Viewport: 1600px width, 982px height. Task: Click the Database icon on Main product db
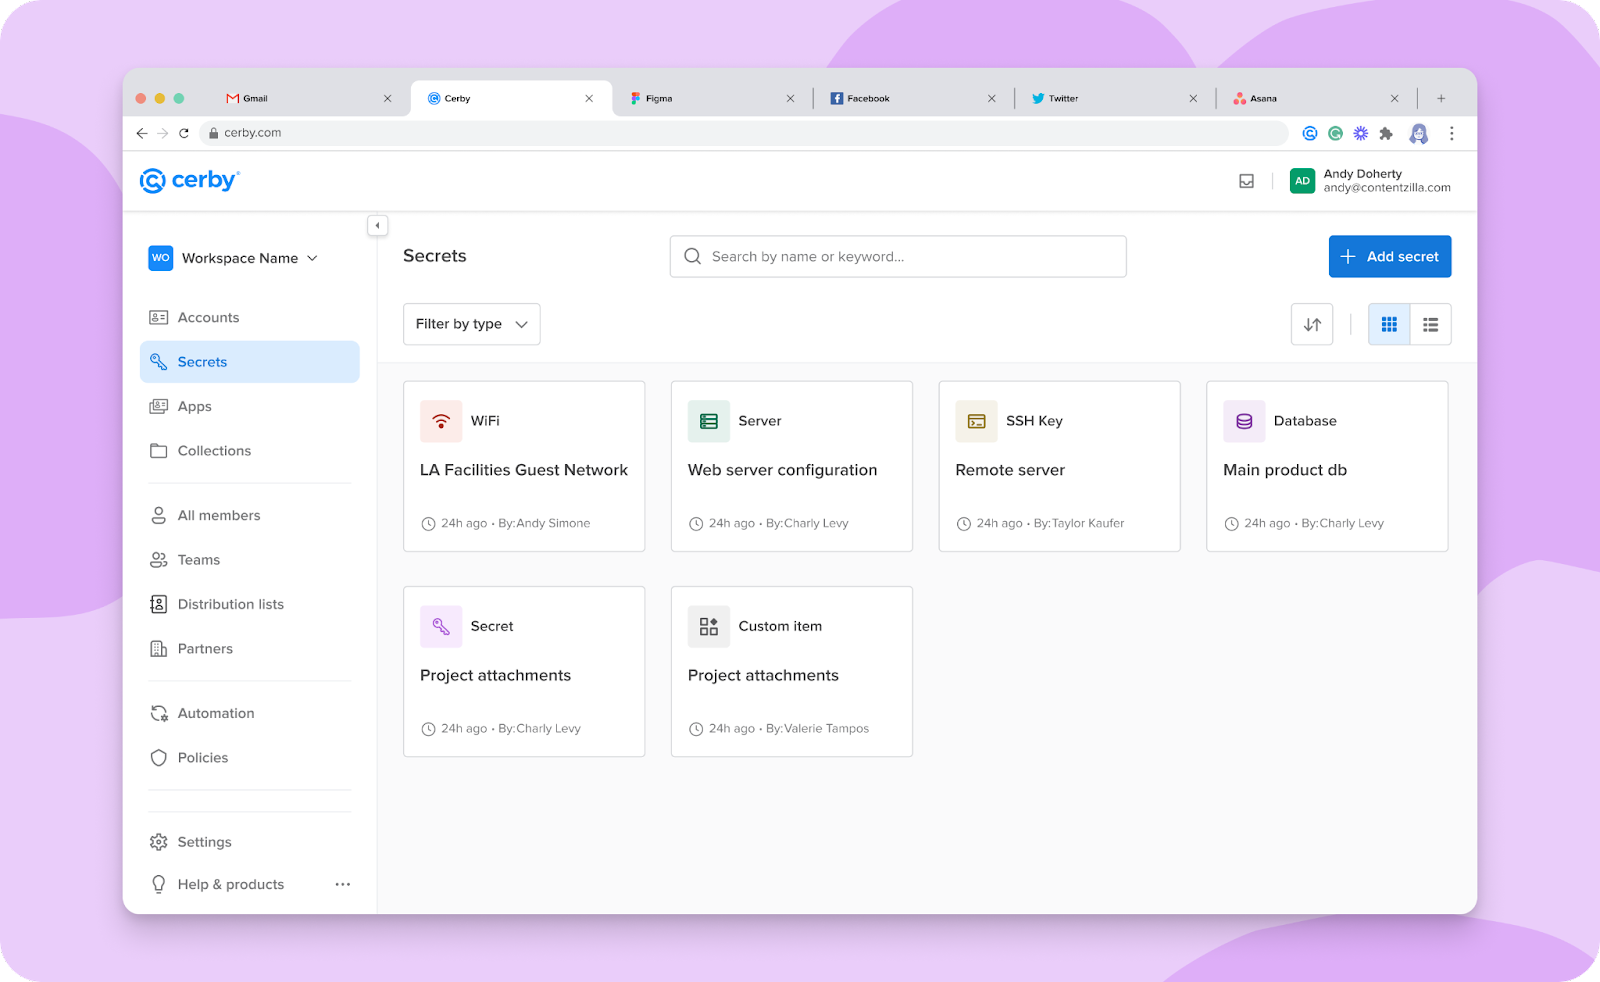click(1244, 421)
